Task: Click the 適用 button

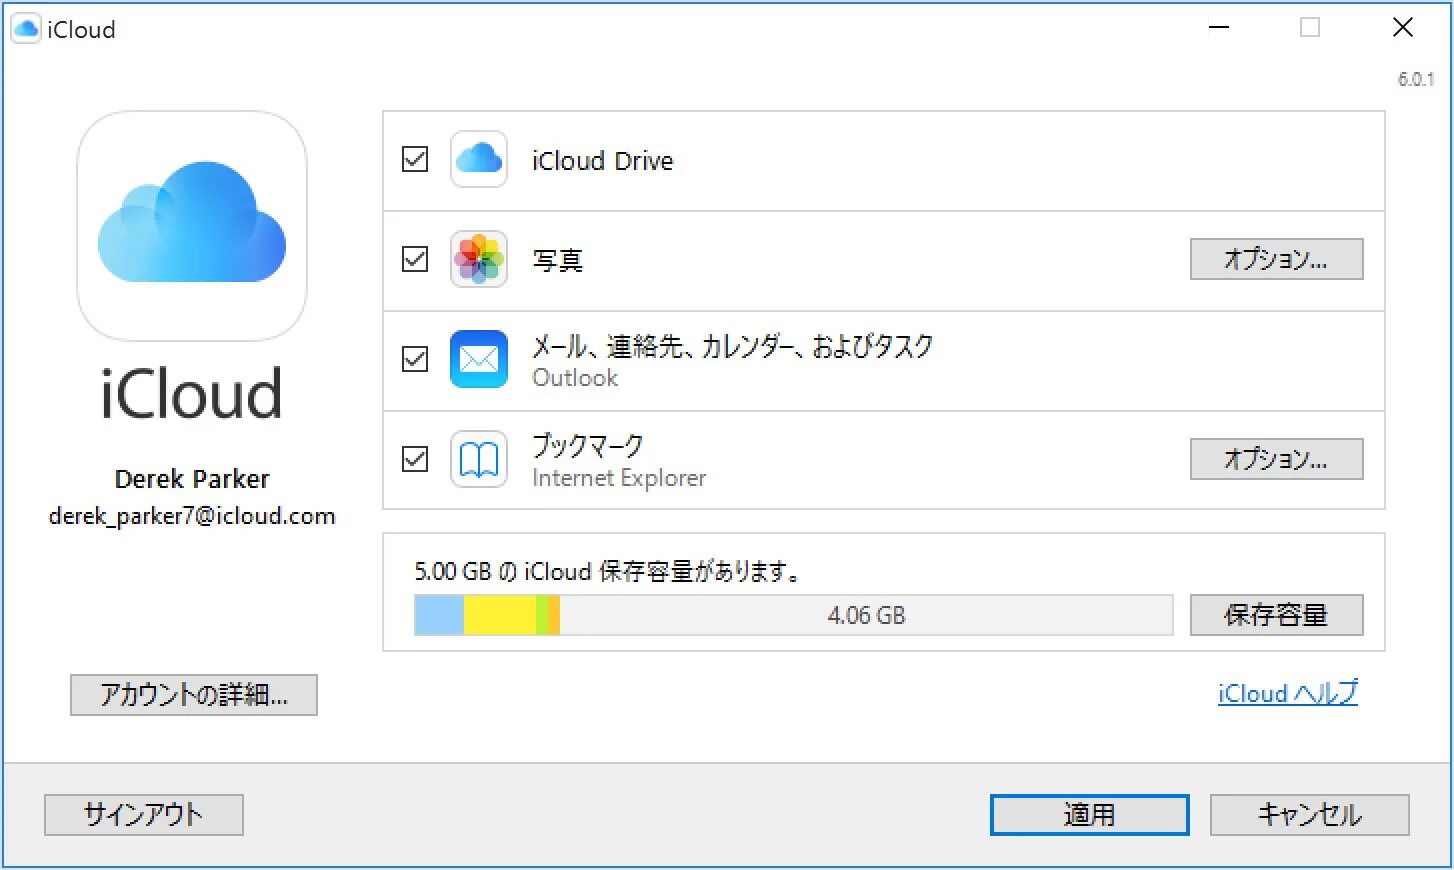Action: pos(1089,815)
